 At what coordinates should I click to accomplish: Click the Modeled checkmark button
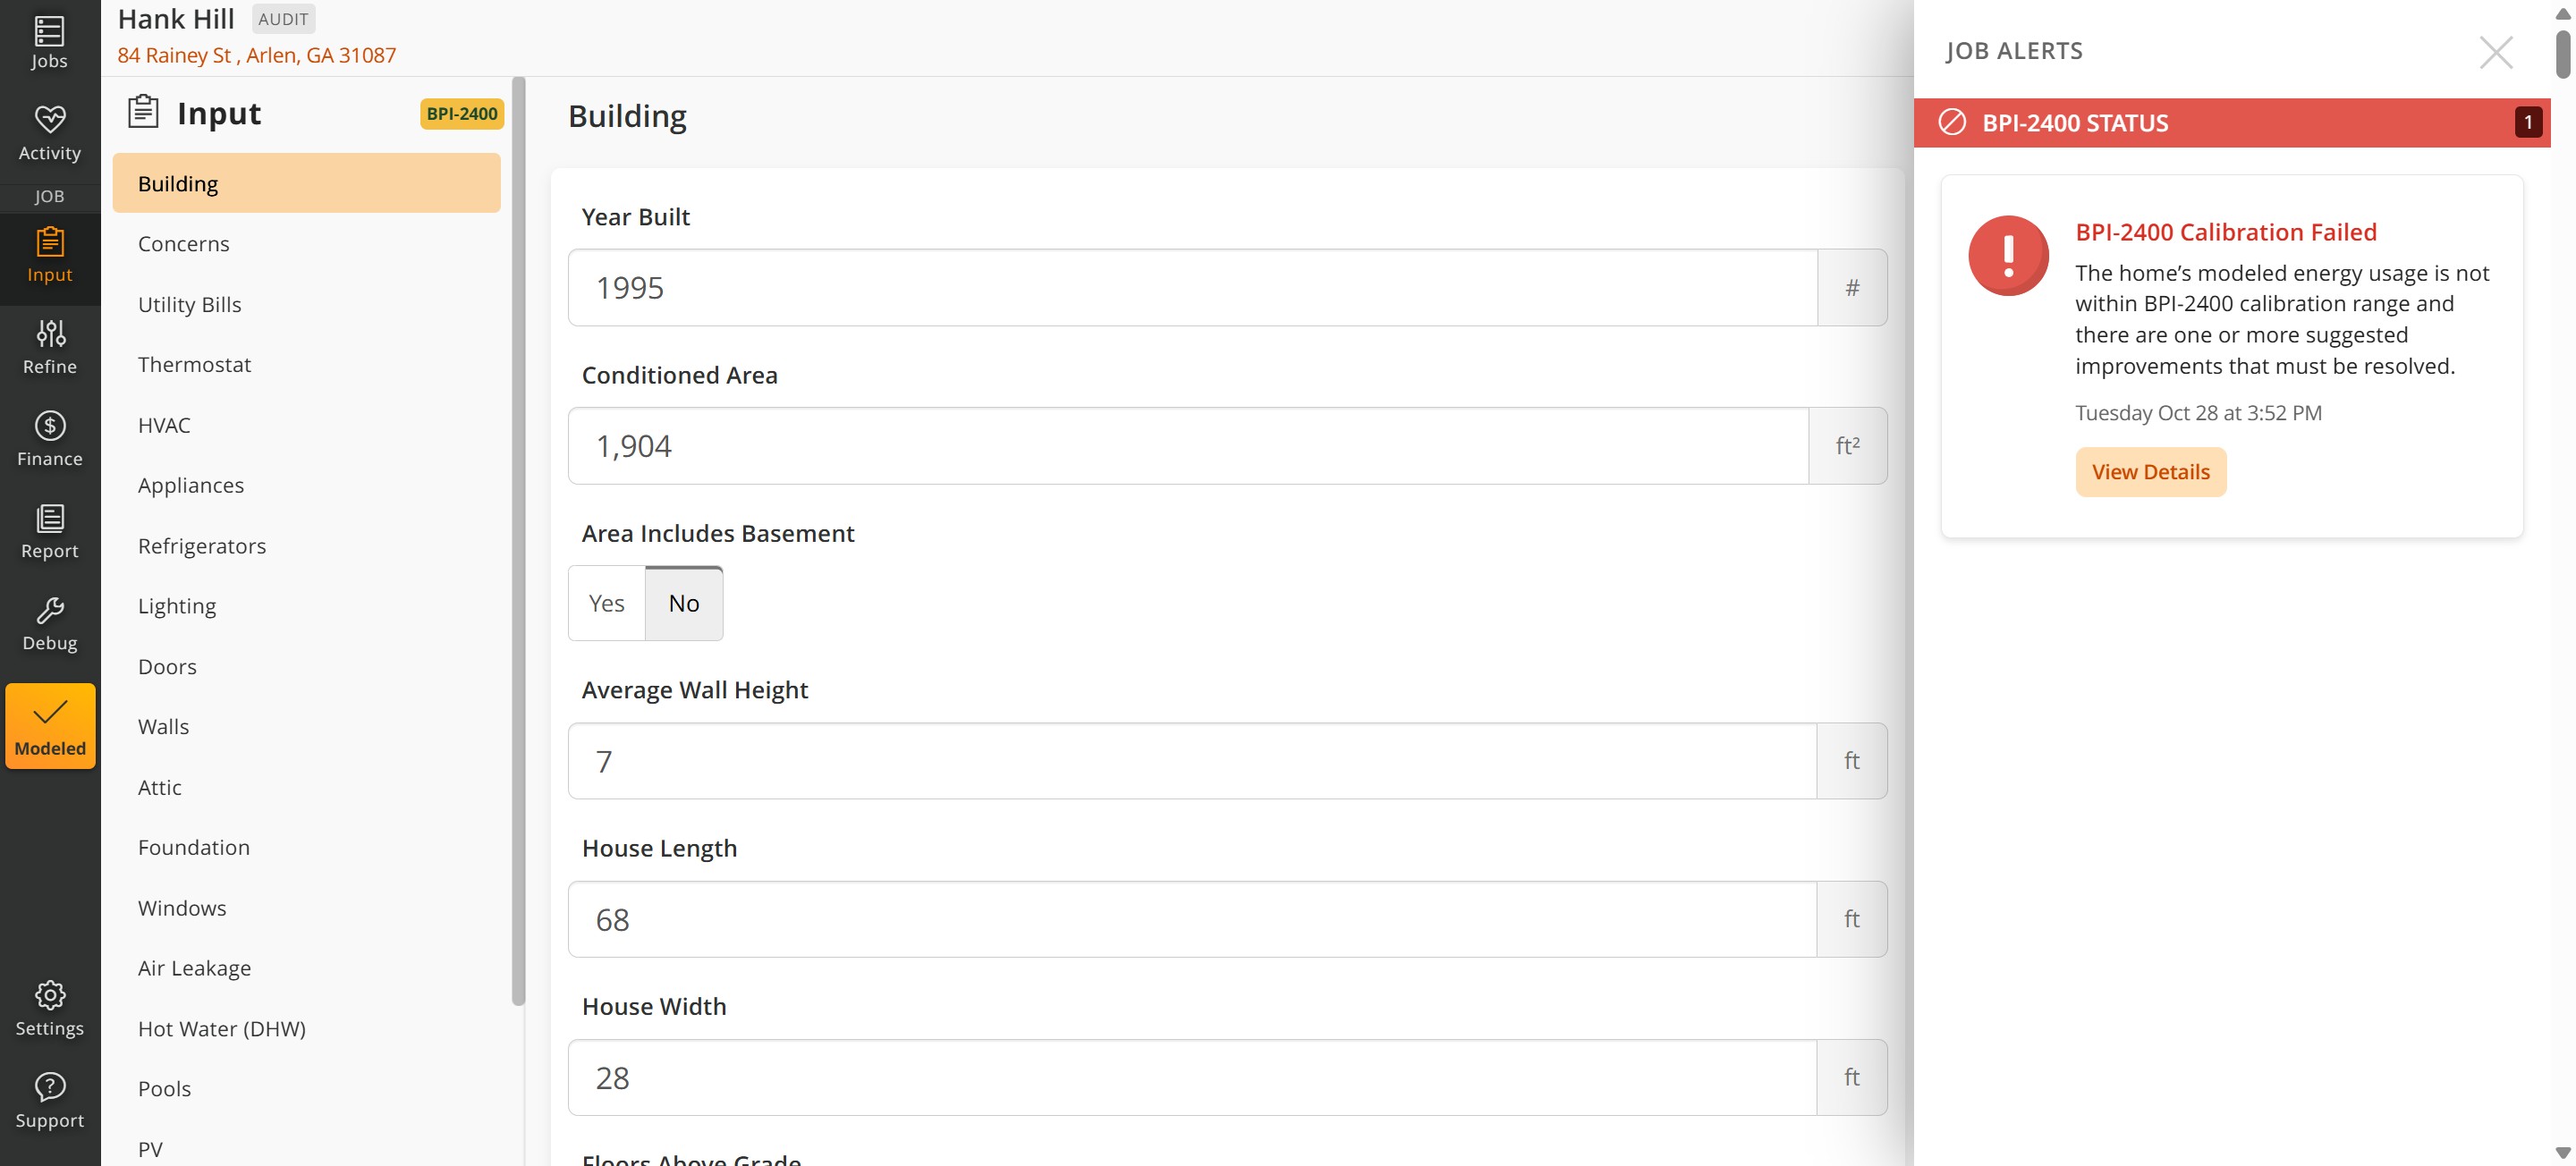pyautogui.click(x=50, y=726)
